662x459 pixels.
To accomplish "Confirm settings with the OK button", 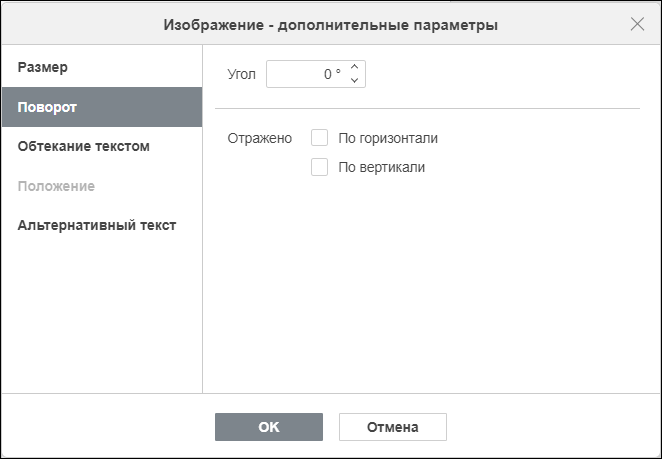I will click(x=269, y=427).
